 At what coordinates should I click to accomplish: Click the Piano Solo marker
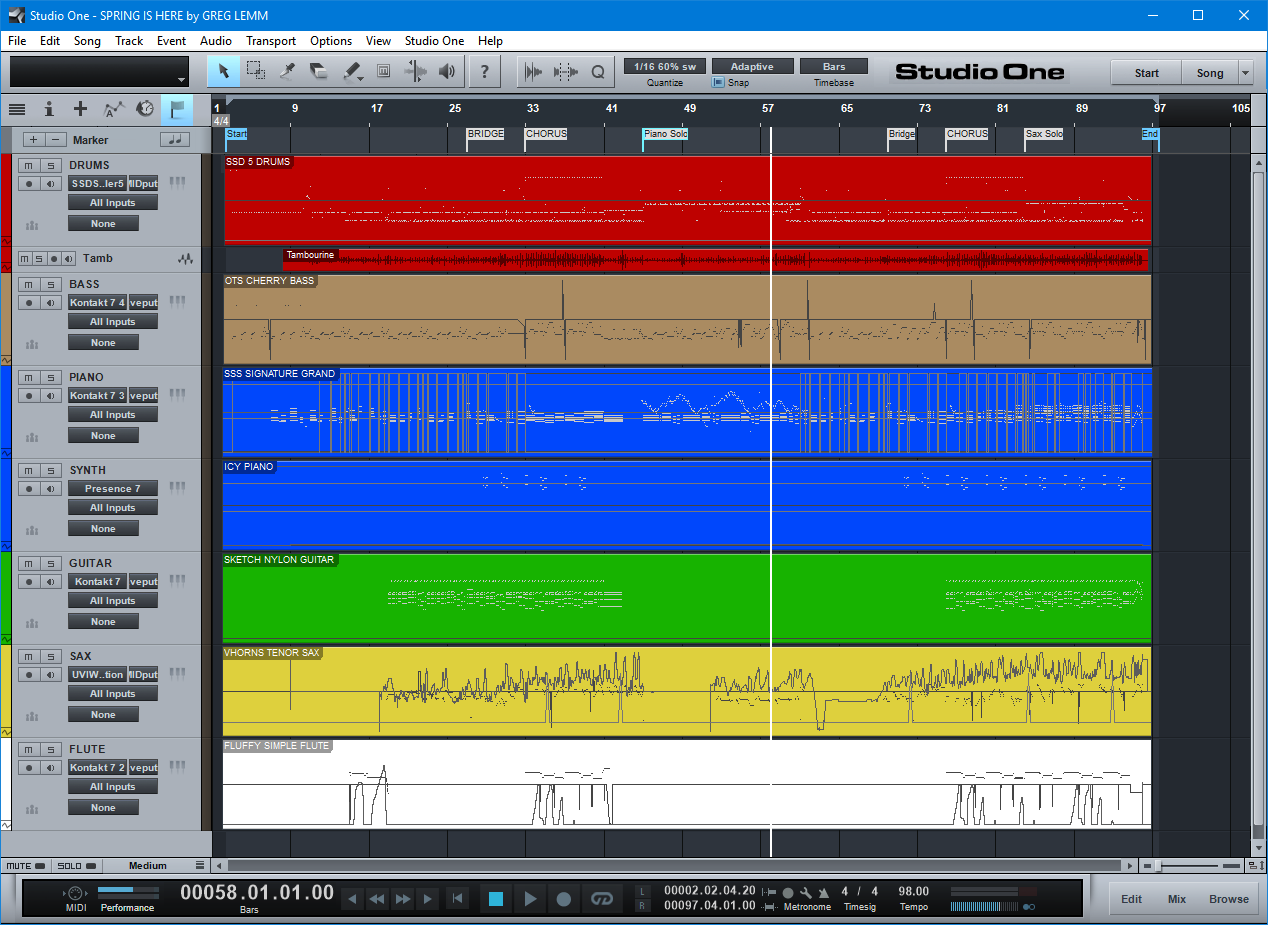point(666,134)
